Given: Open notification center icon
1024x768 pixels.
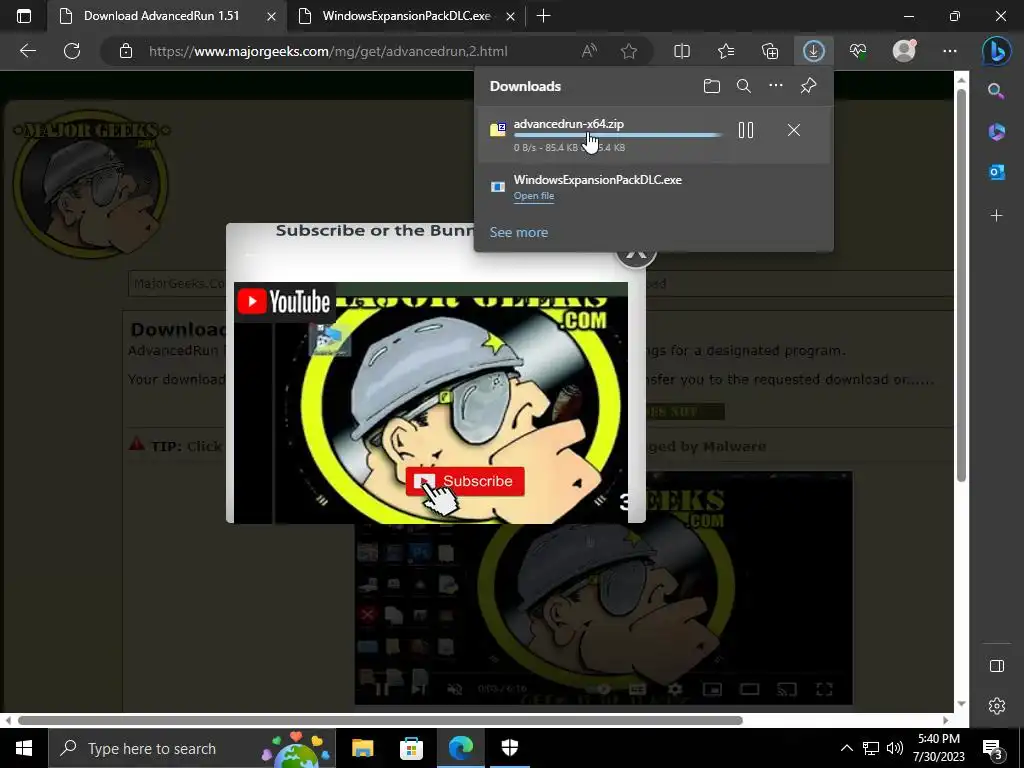Looking at the screenshot, I should click(993, 748).
